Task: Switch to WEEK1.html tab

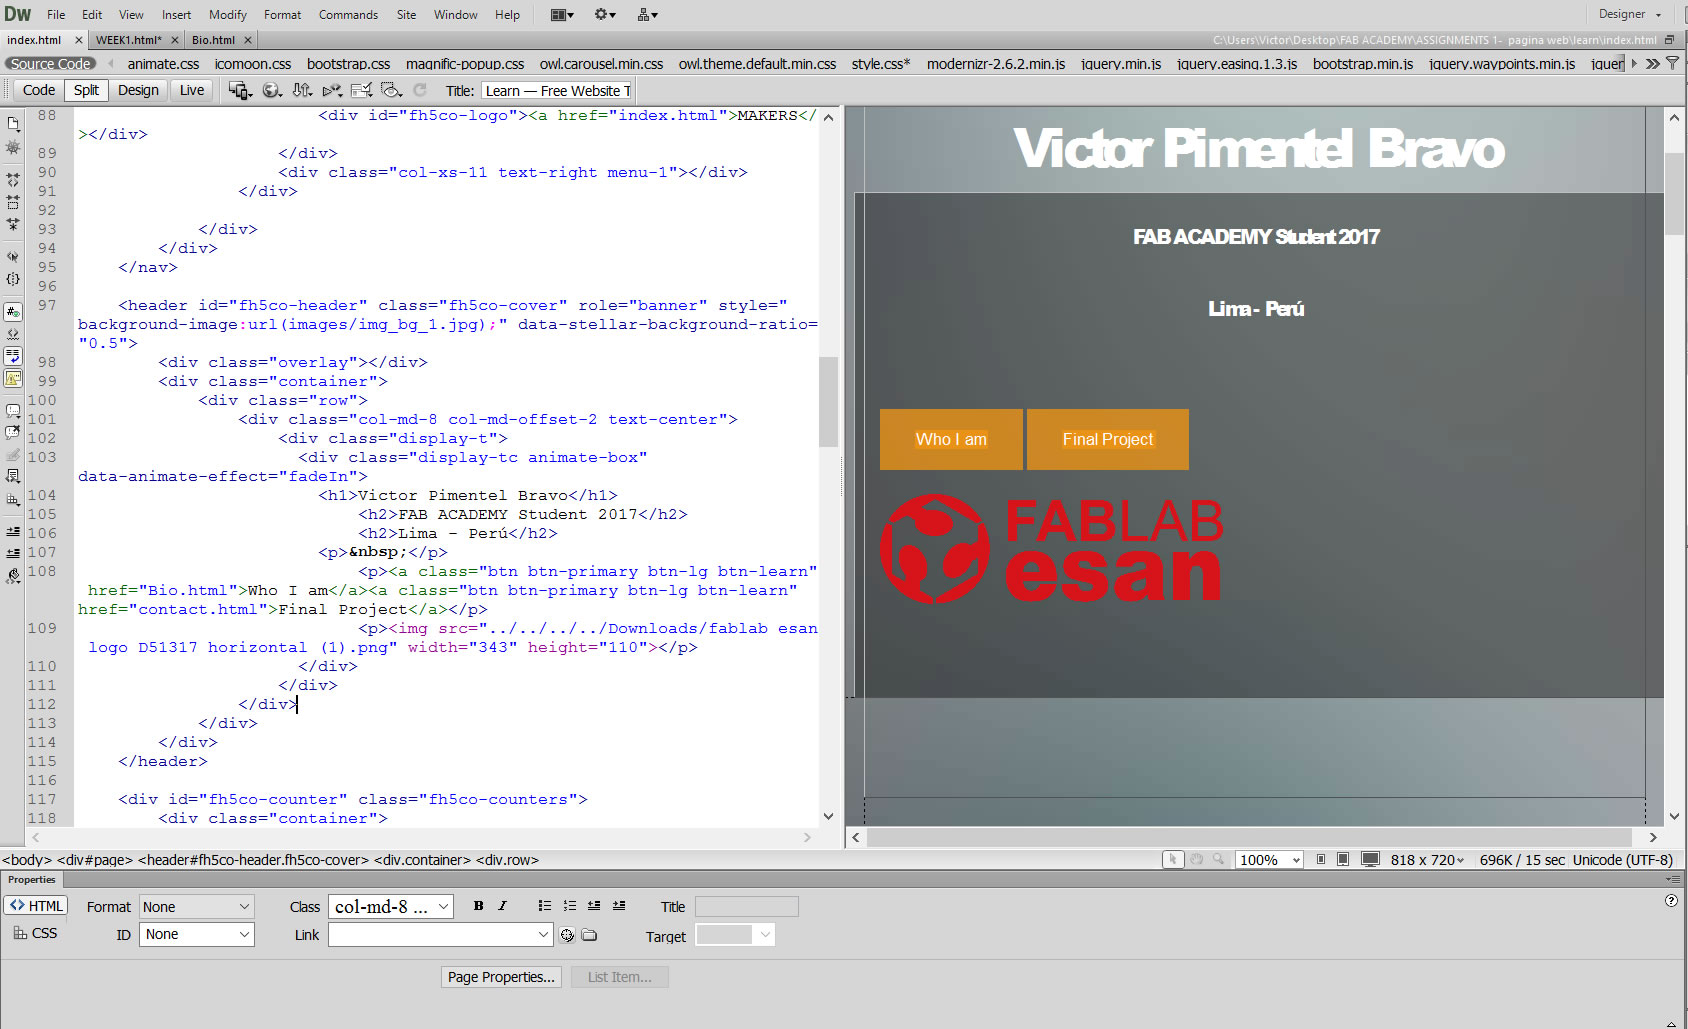Action: [128, 40]
